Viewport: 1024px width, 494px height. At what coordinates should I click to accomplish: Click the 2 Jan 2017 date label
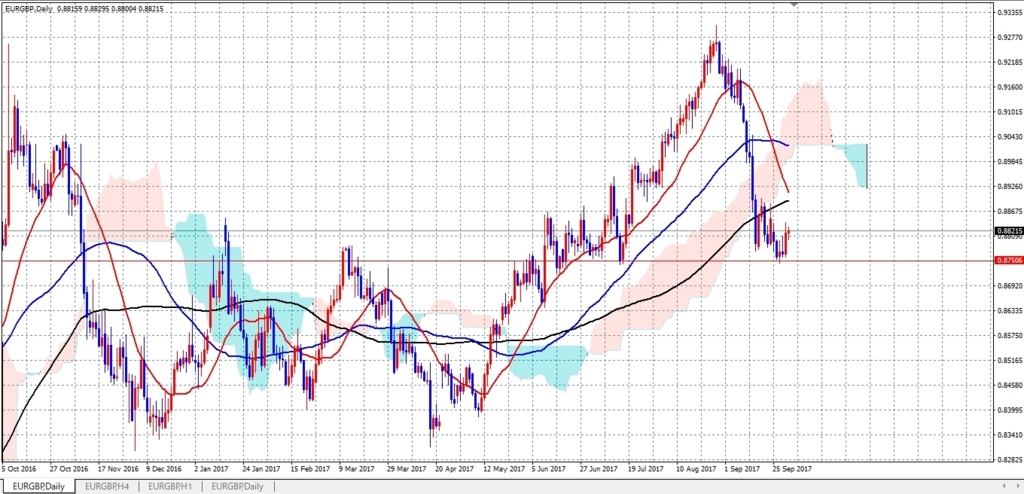(x=212, y=469)
